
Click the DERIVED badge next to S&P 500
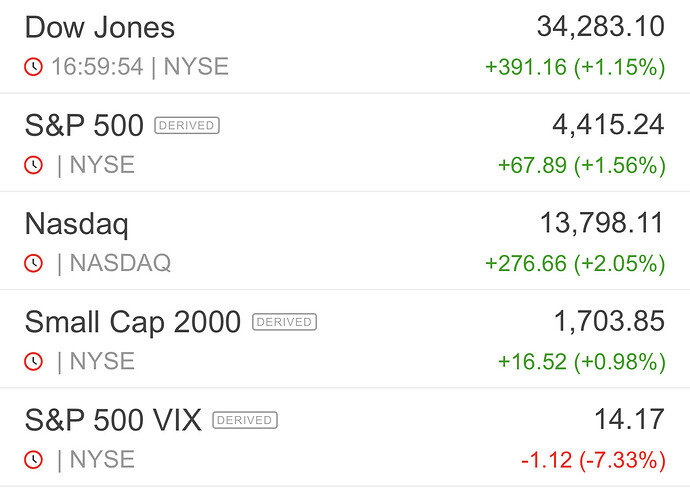[187, 126]
